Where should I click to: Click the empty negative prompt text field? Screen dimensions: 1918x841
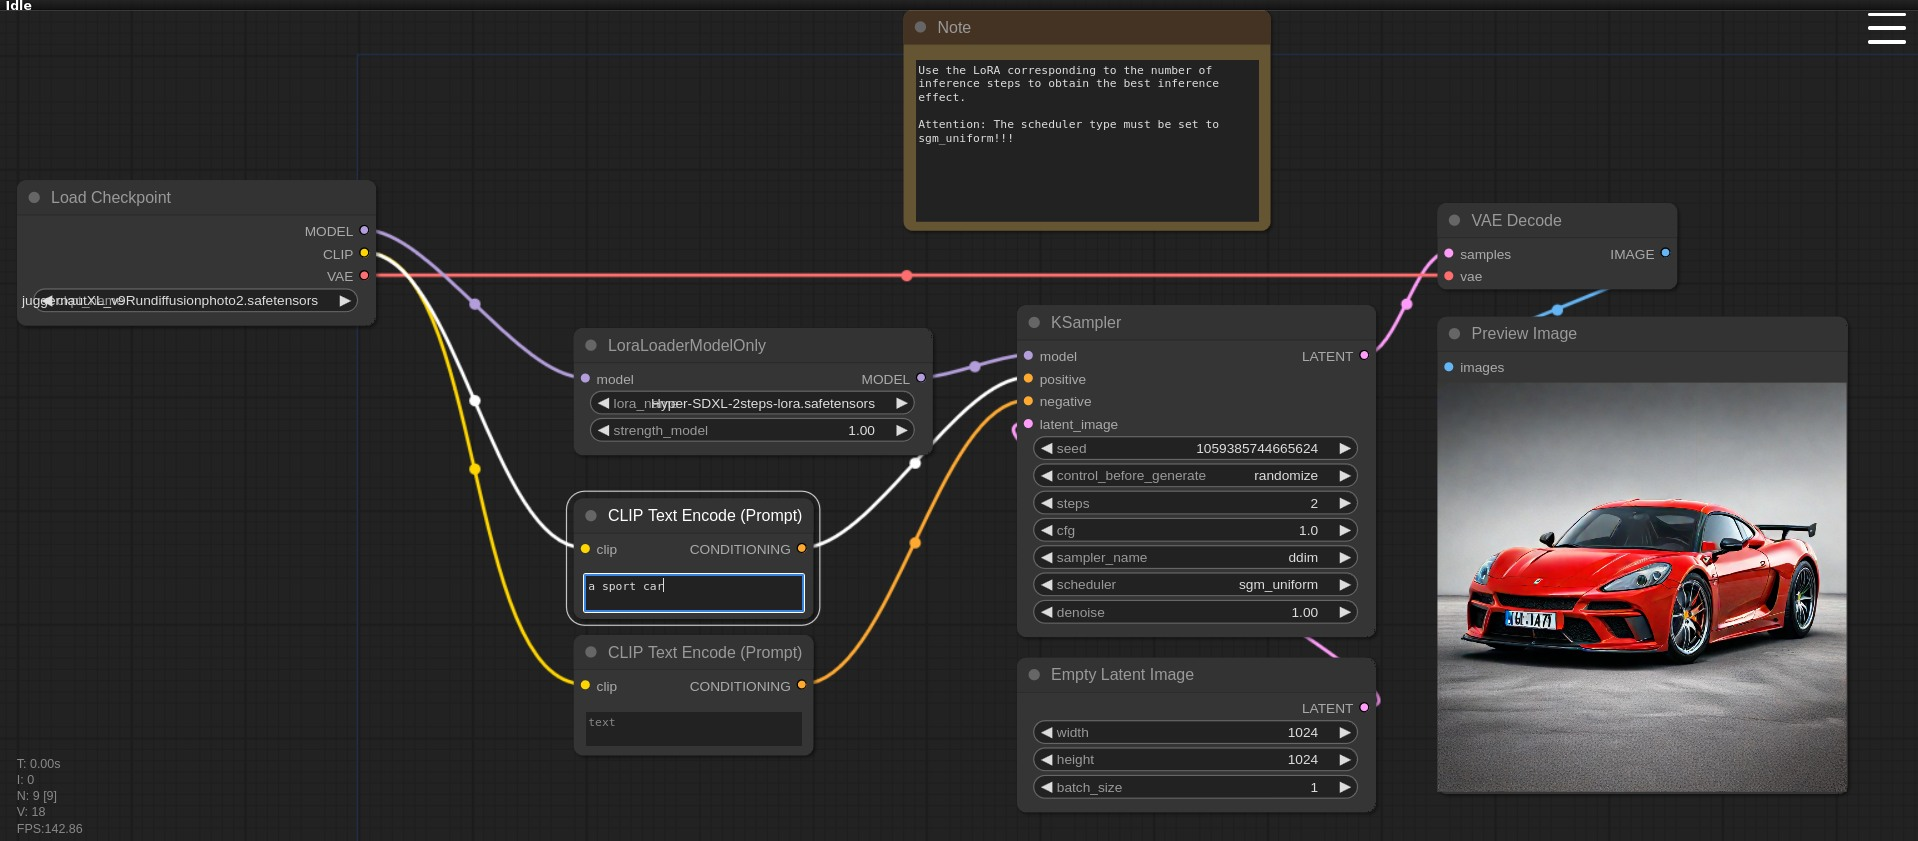[693, 729]
